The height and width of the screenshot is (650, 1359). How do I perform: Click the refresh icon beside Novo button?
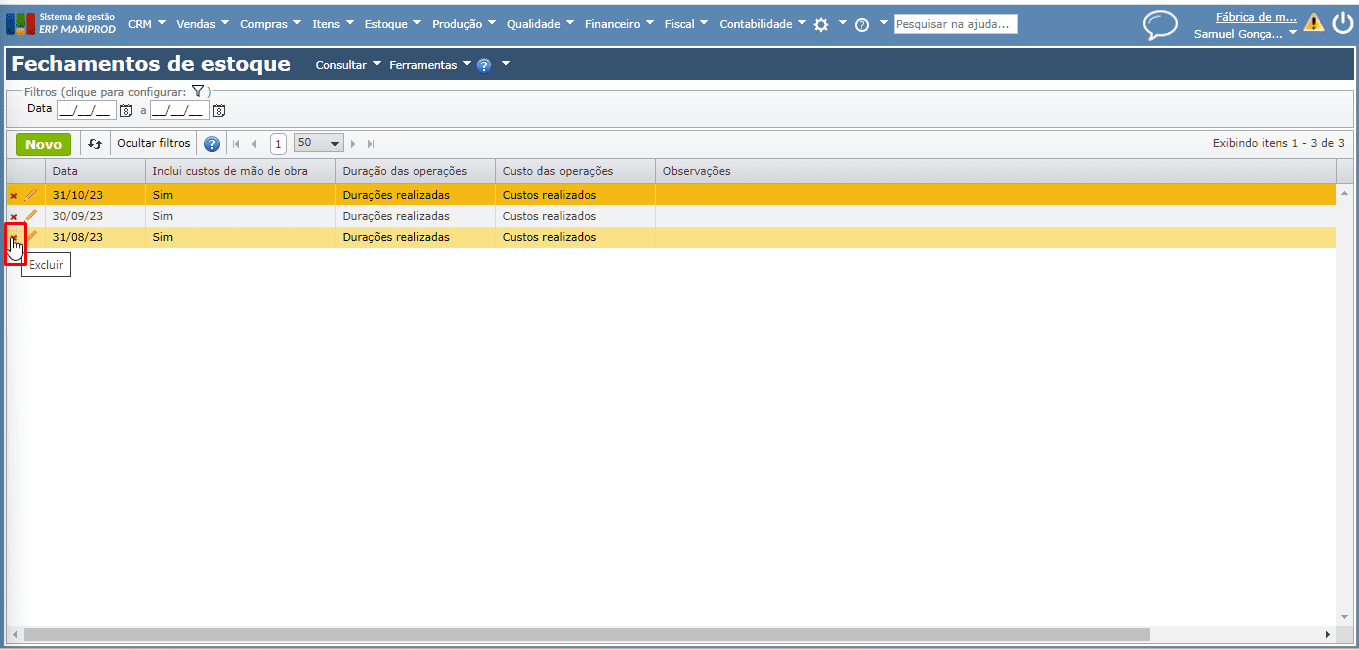click(x=95, y=144)
